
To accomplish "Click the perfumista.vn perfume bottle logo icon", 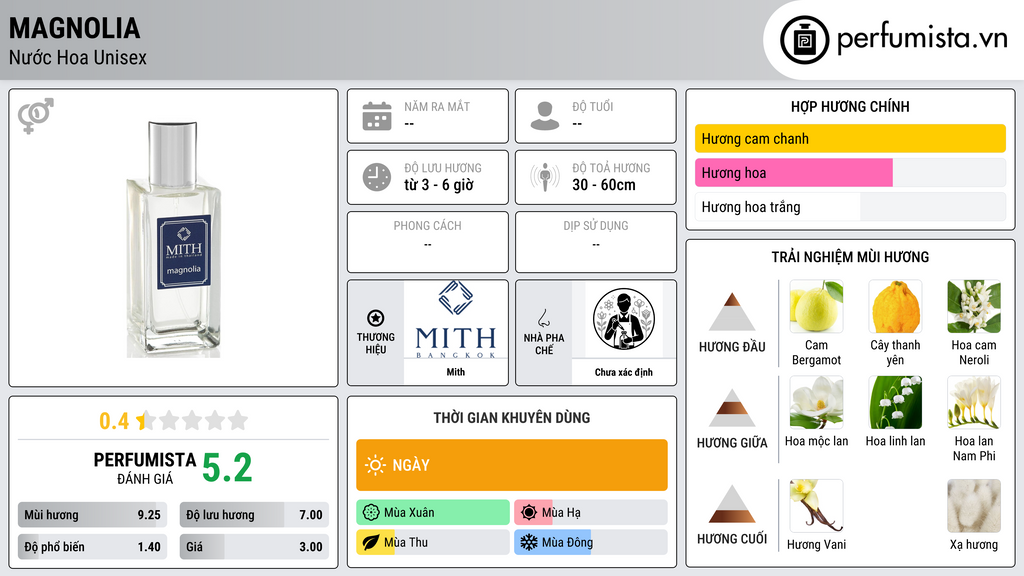I will (804, 40).
